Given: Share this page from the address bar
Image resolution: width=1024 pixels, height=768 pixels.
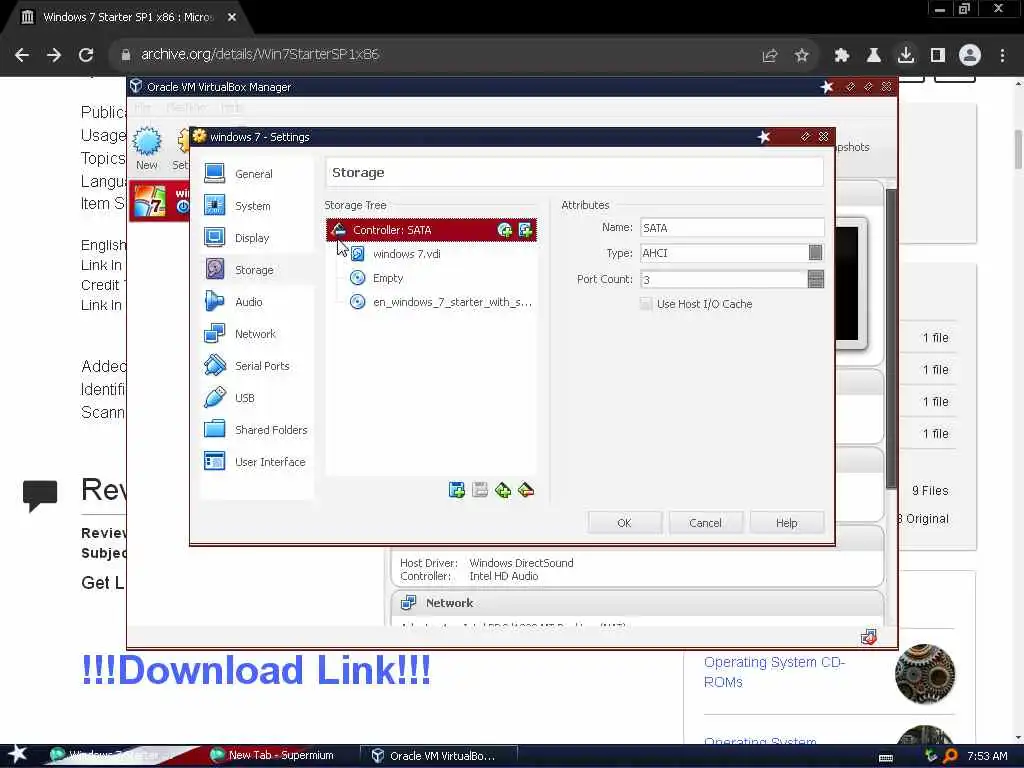Looking at the screenshot, I should [x=769, y=56].
